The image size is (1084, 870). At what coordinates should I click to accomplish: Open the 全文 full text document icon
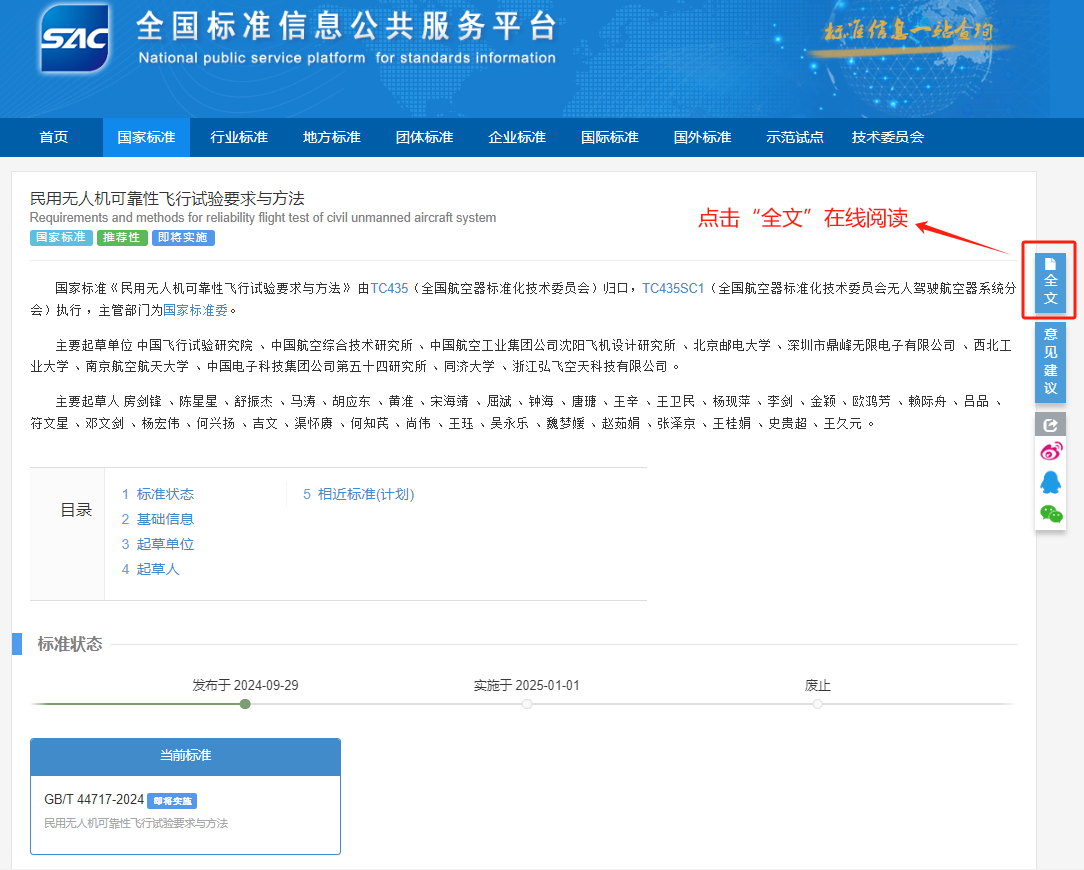point(1050,282)
